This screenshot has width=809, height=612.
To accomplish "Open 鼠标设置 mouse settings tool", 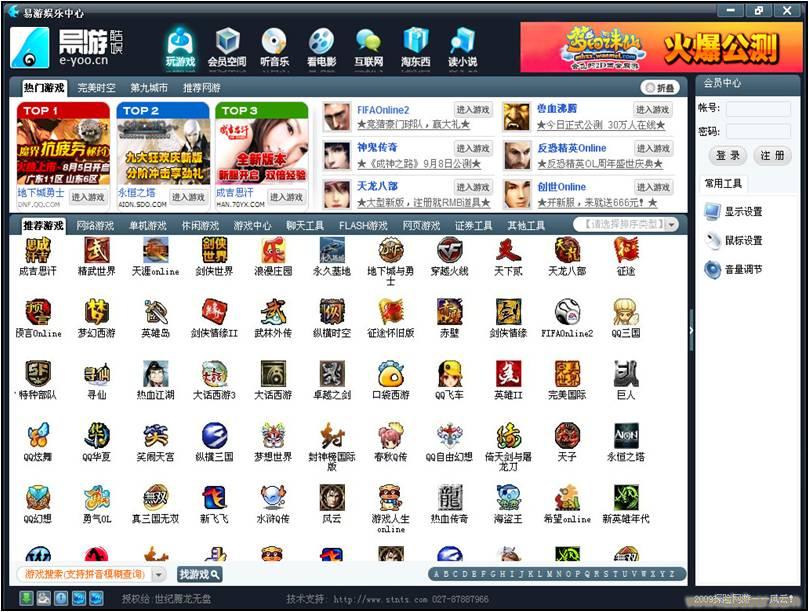I will pyautogui.click(x=733, y=240).
